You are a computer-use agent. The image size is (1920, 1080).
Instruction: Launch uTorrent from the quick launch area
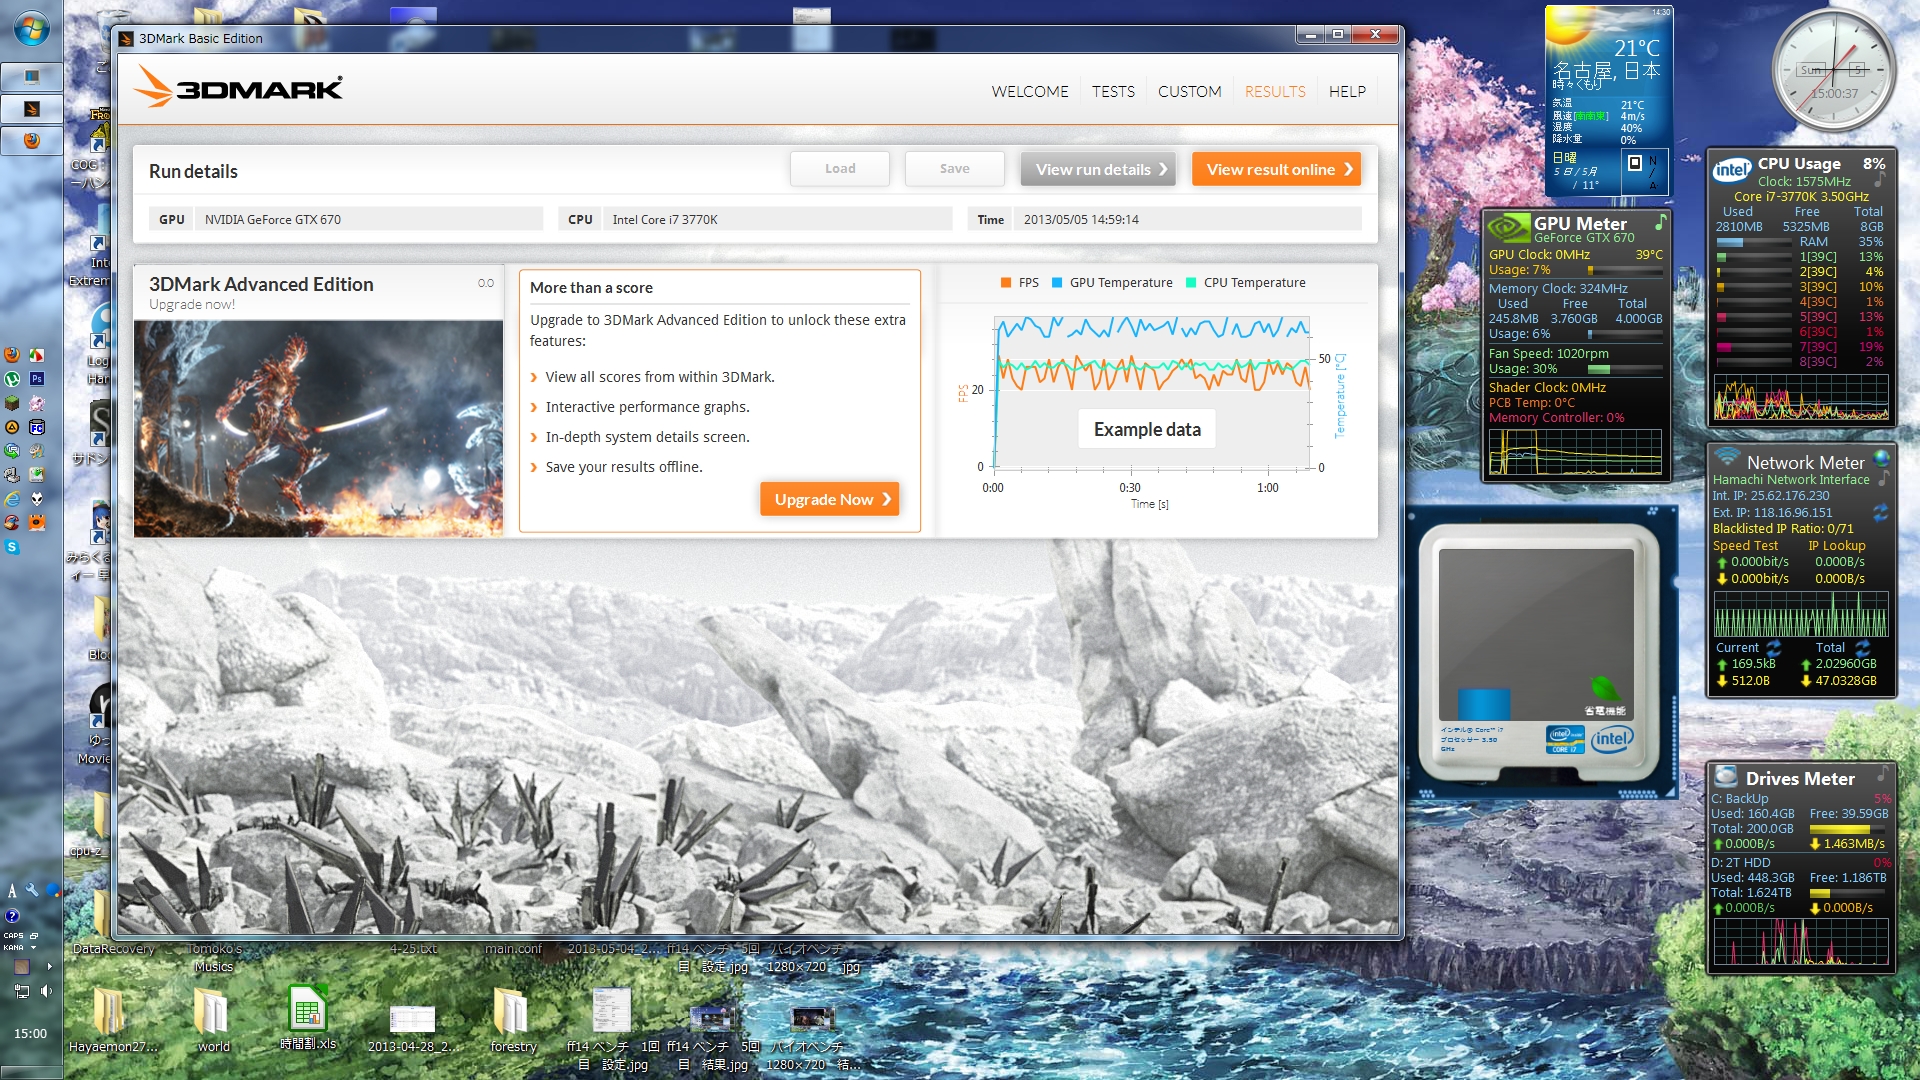[x=12, y=379]
